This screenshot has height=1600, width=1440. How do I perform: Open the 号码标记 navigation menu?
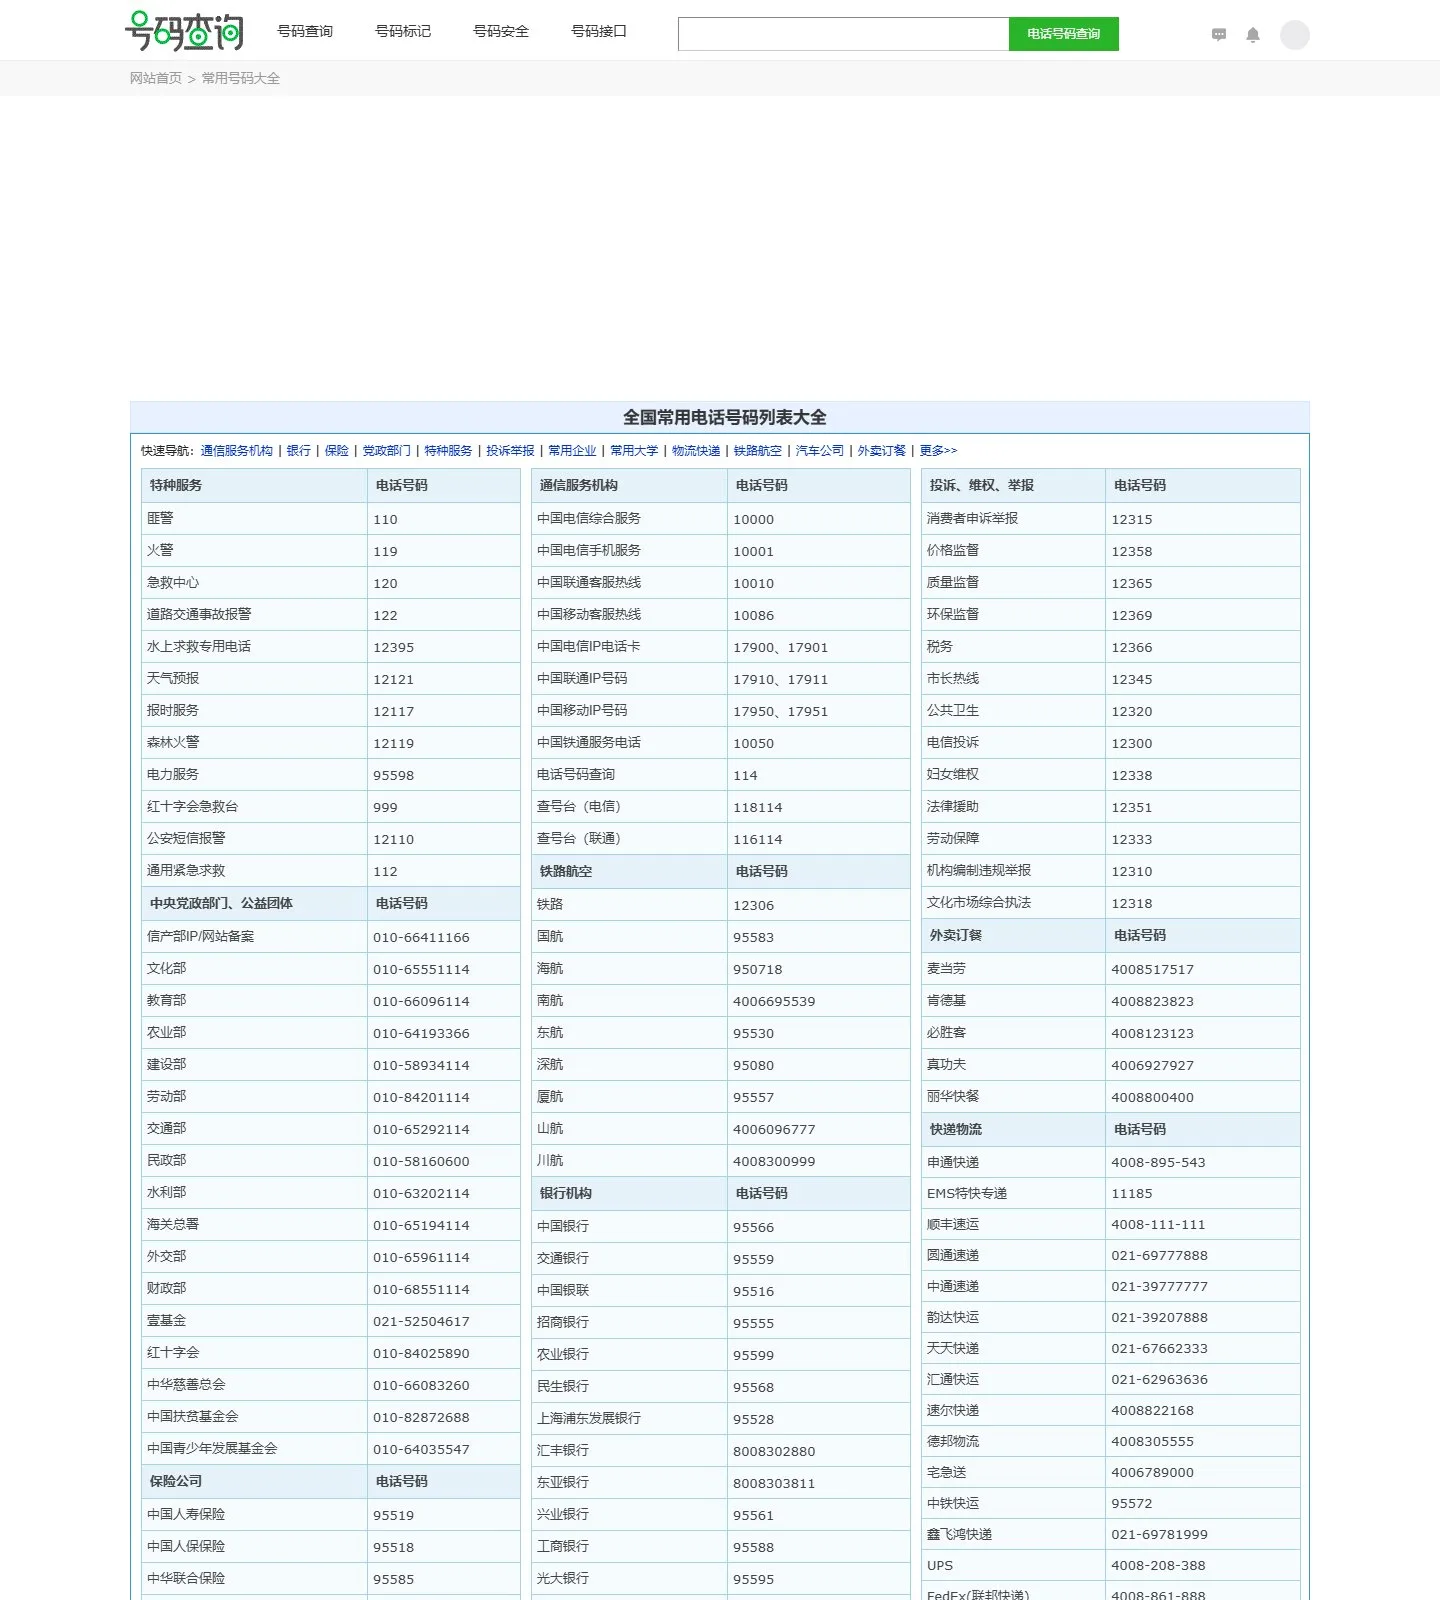click(403, 31)
